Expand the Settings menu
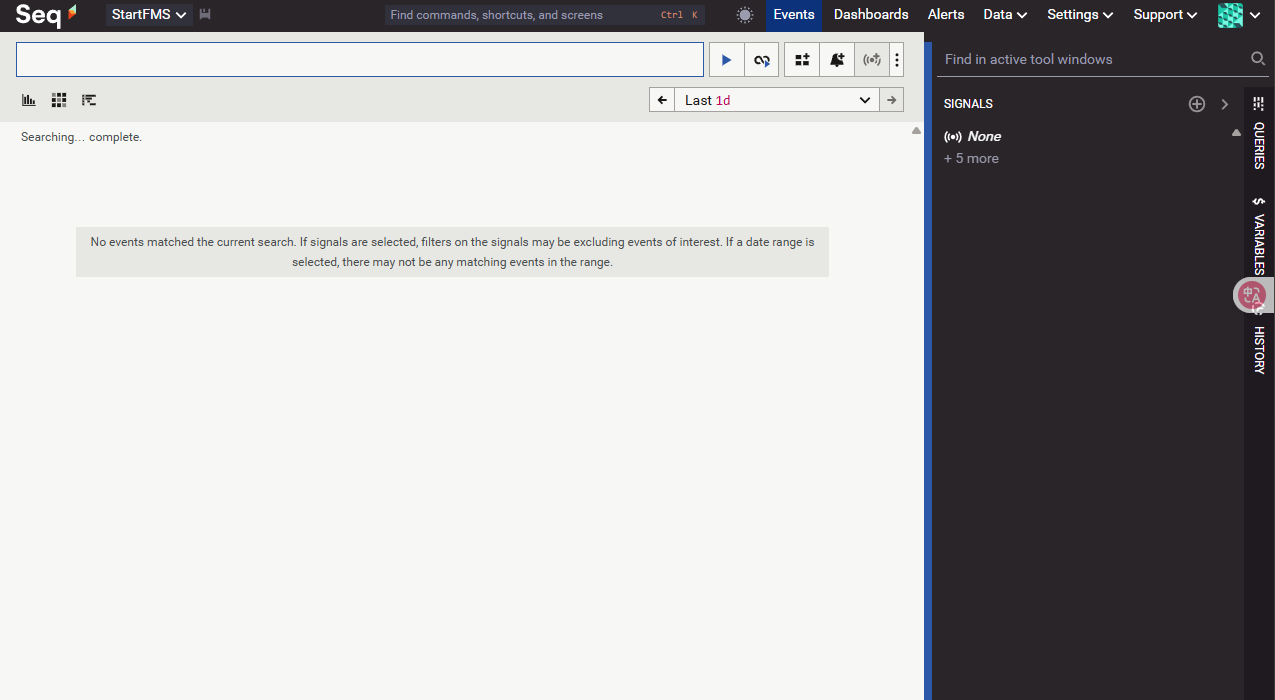 [x=1080, y=15]
